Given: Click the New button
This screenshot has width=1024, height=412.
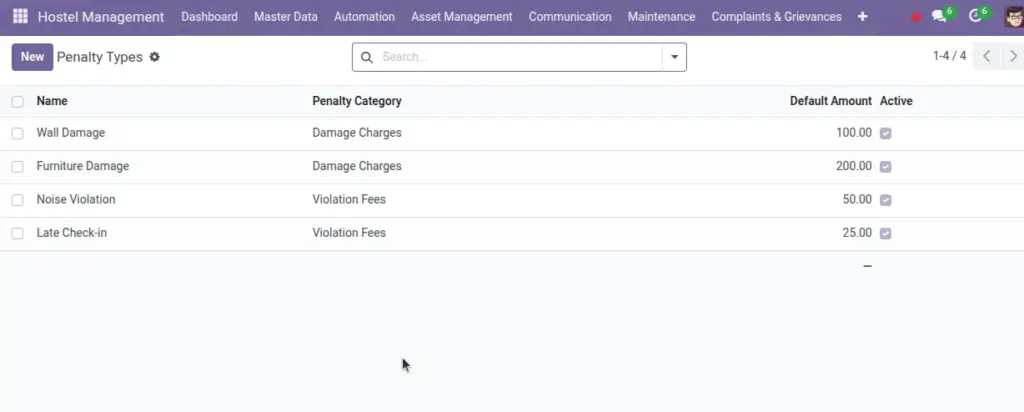Looking at the screenshot, I should tap(32, 57).
